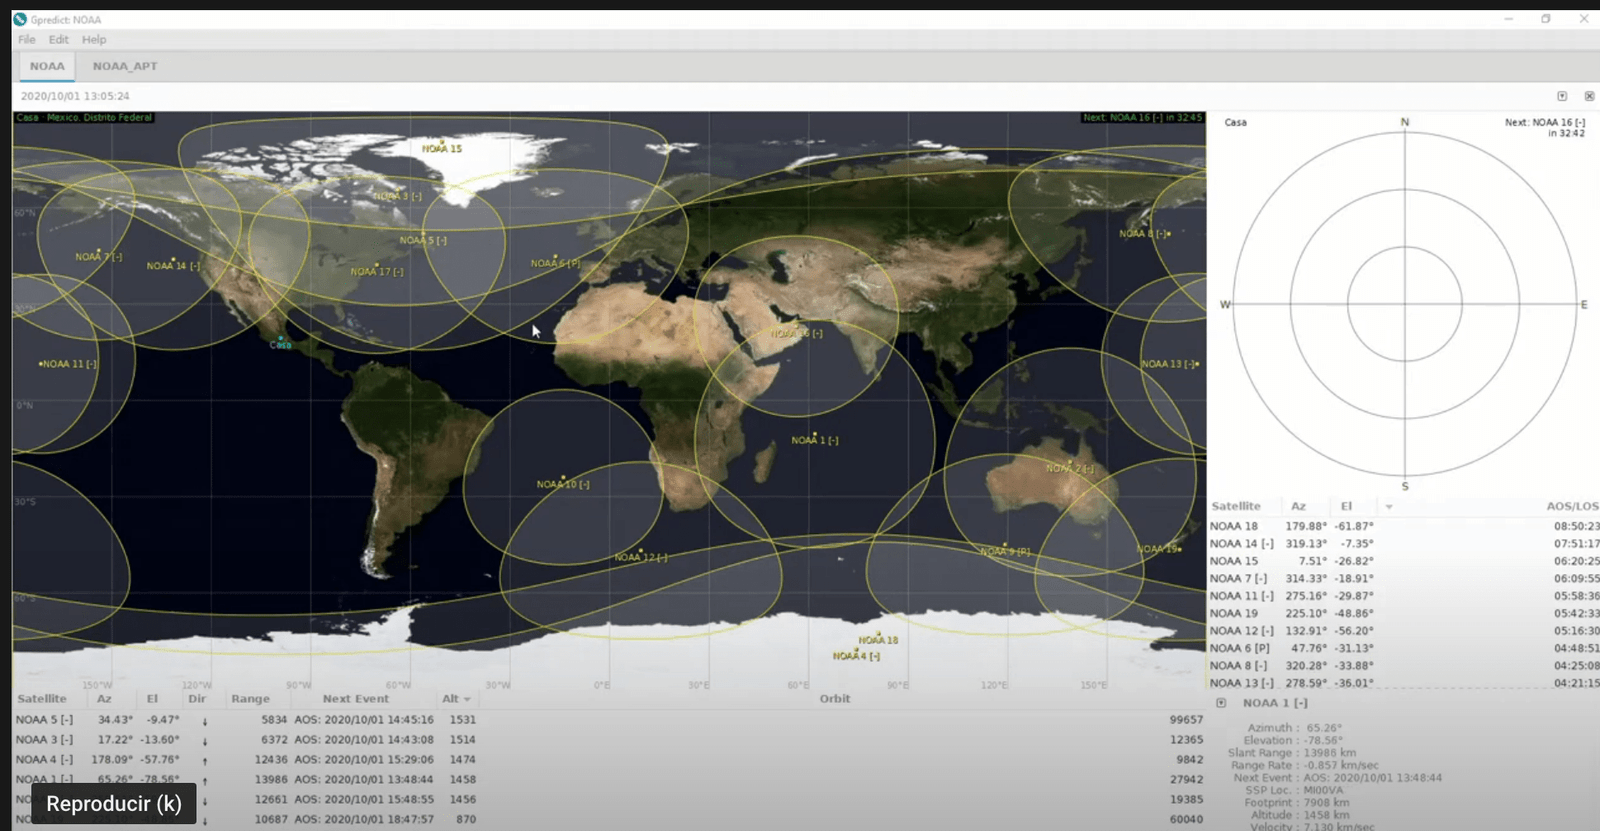Image resolution: width=1600 pixels, height=831 pixels.
Task: Click Next: NOAA 16 text on map
Action: [1142, 117]
